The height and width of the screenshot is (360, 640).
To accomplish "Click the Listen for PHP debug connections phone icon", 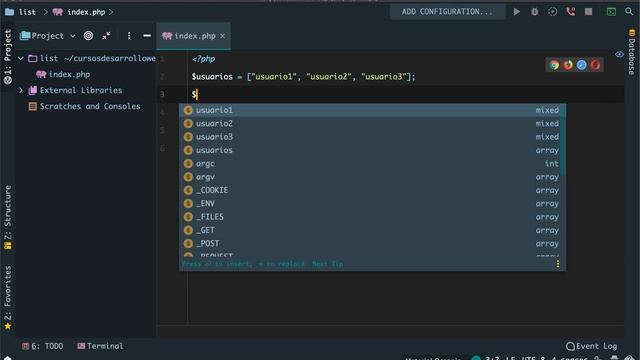I will pyautogui.click(x=571, y=12).
